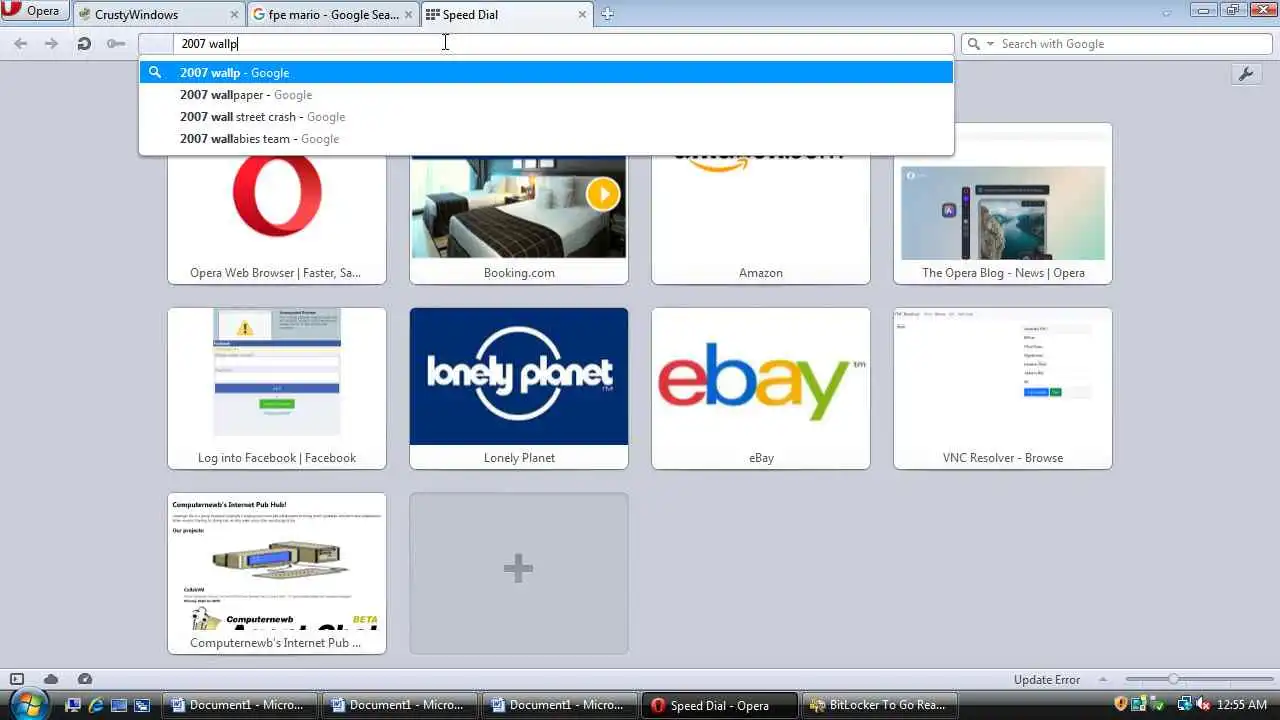Viewport: 1280px width, 720px height.
Task: Open second Document1 - Microsoft Word taskbar button
Action: tap(399, 705)
